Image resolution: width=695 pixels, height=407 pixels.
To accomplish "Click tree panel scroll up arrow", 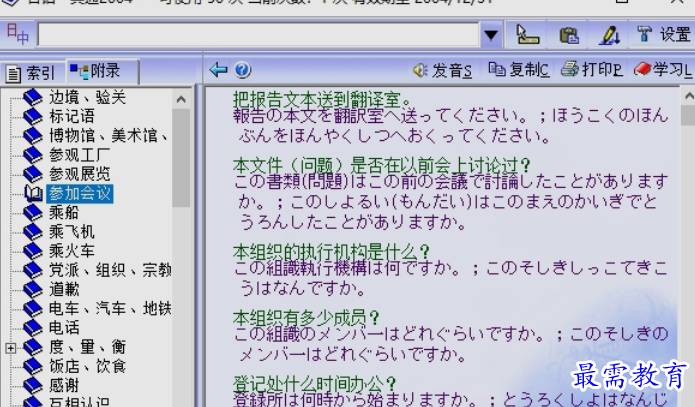I will tap(181, 99).
